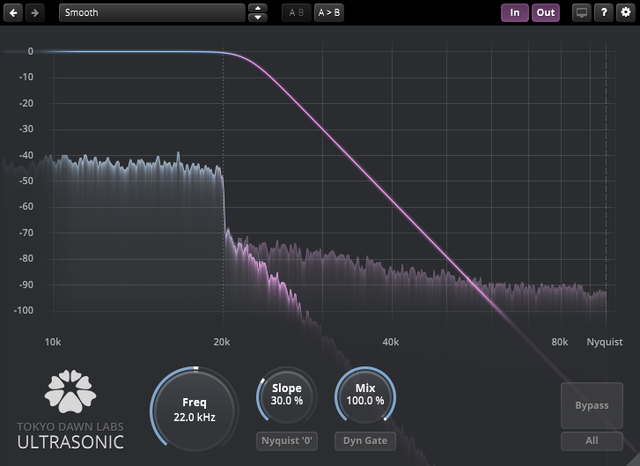640x466 pixels.
Task: Open the Smooth preset selector
Action: pyautogui.click(x=152, y=13)
